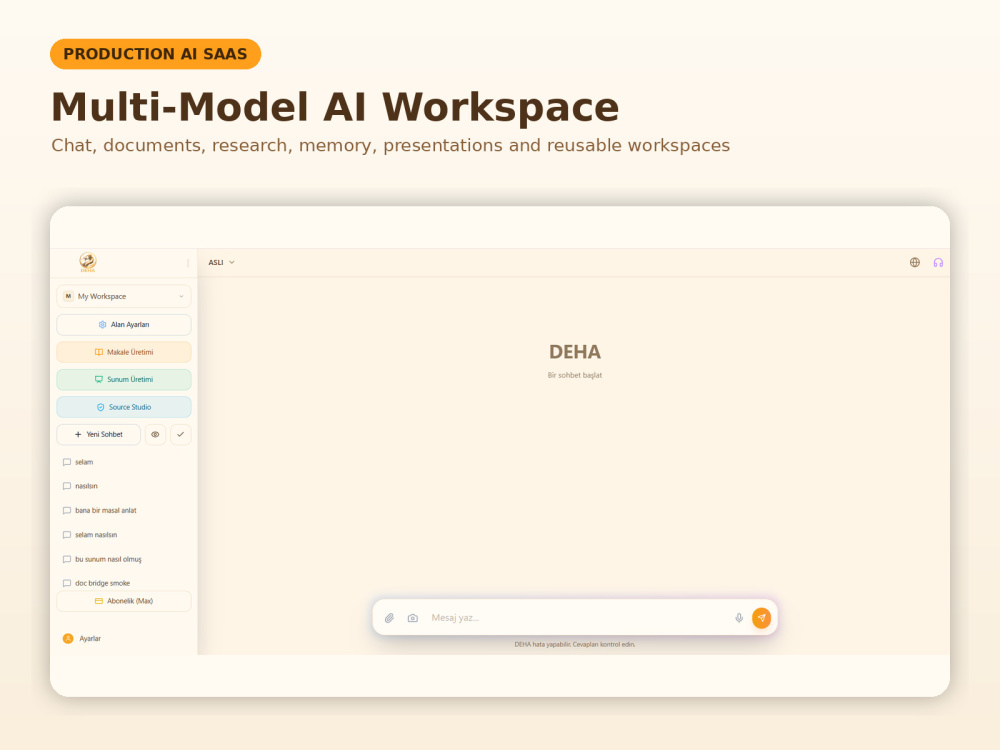Open Sunum Üretimi presentation generator
1000x750 pixels.
(x=124, y=379)
